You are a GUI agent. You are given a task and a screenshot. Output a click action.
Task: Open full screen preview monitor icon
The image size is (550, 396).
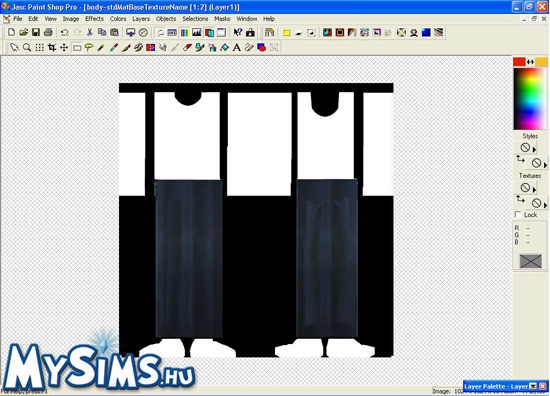tap(130, 33)
